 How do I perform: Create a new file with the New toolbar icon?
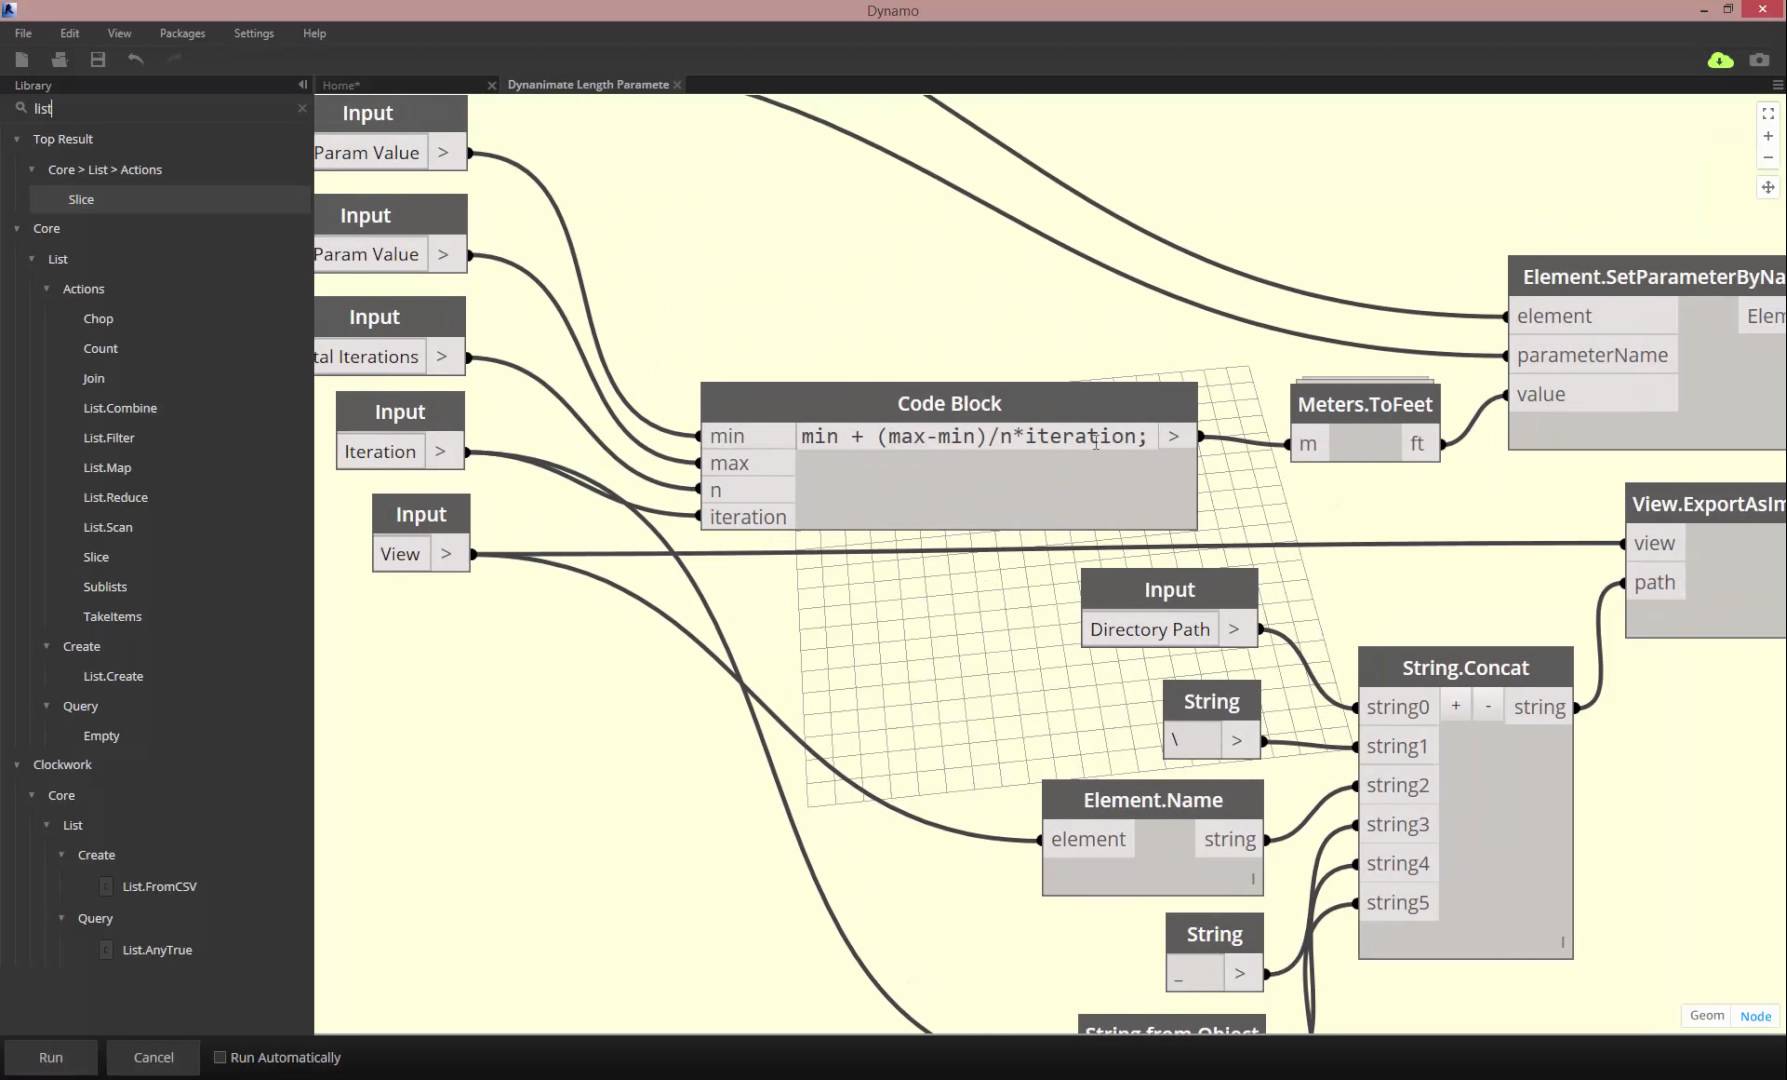pos(22,59)
